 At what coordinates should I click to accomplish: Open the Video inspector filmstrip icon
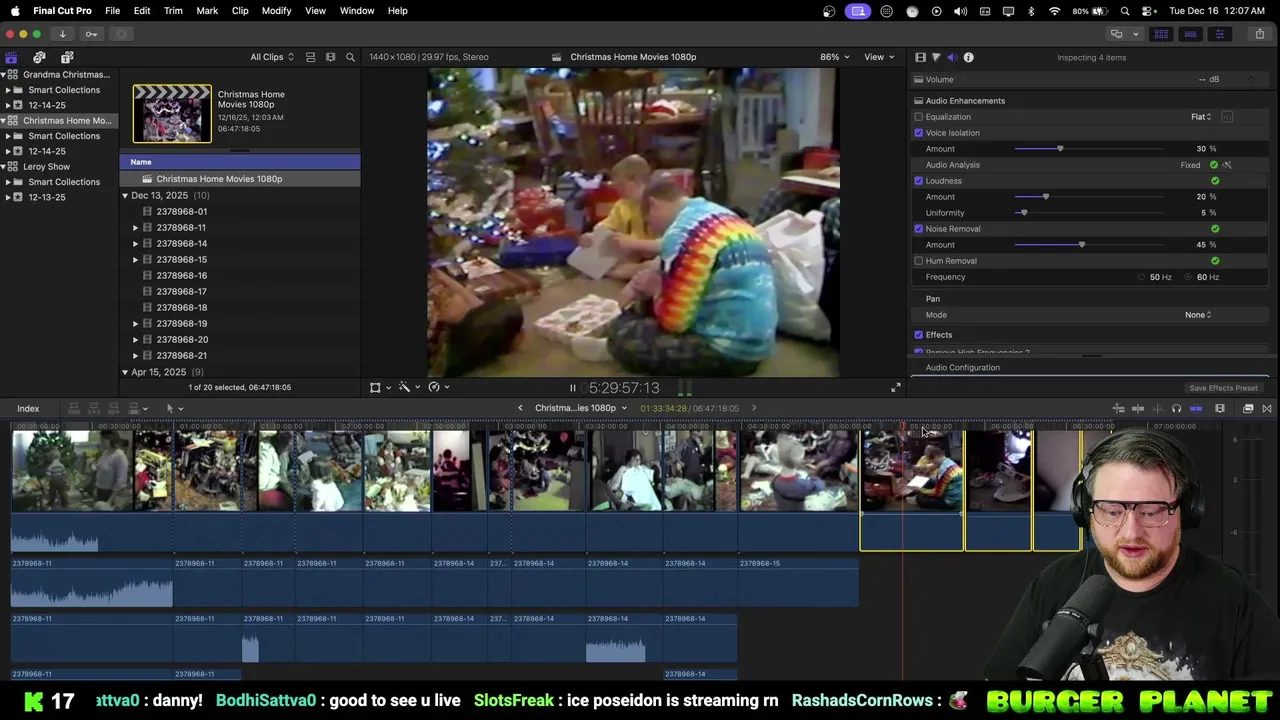click(x=921, y=57)
